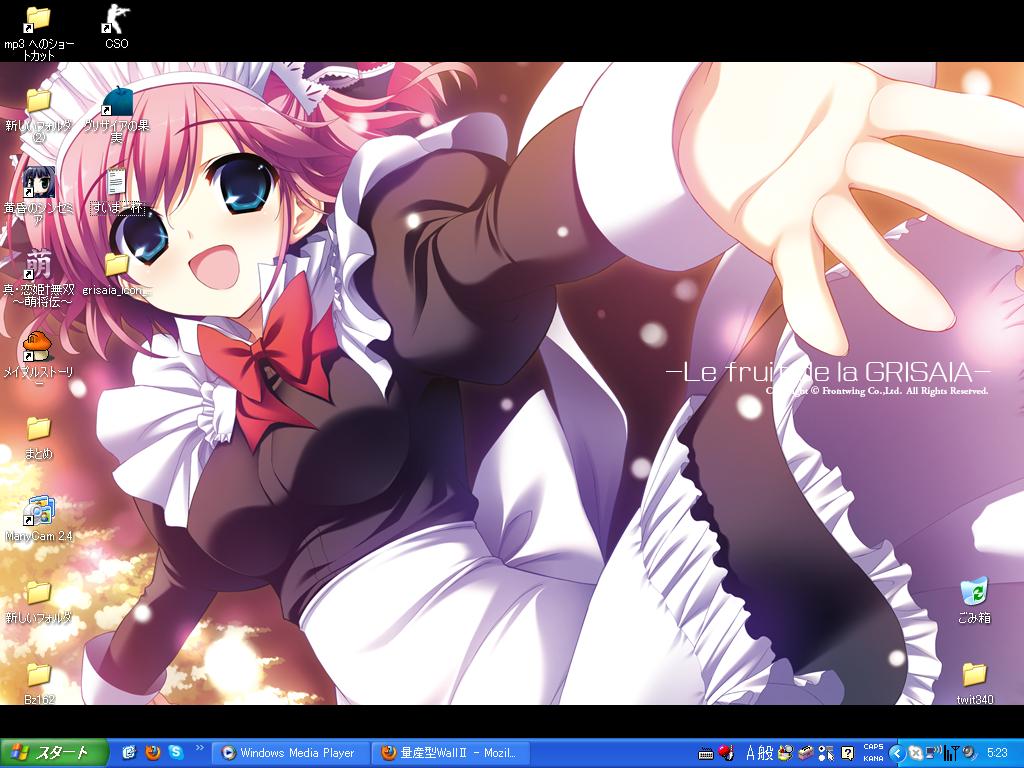Screen dimensions: 1024x768
Task: Open the wireless network connection tray icon
Action: [934, 753]
